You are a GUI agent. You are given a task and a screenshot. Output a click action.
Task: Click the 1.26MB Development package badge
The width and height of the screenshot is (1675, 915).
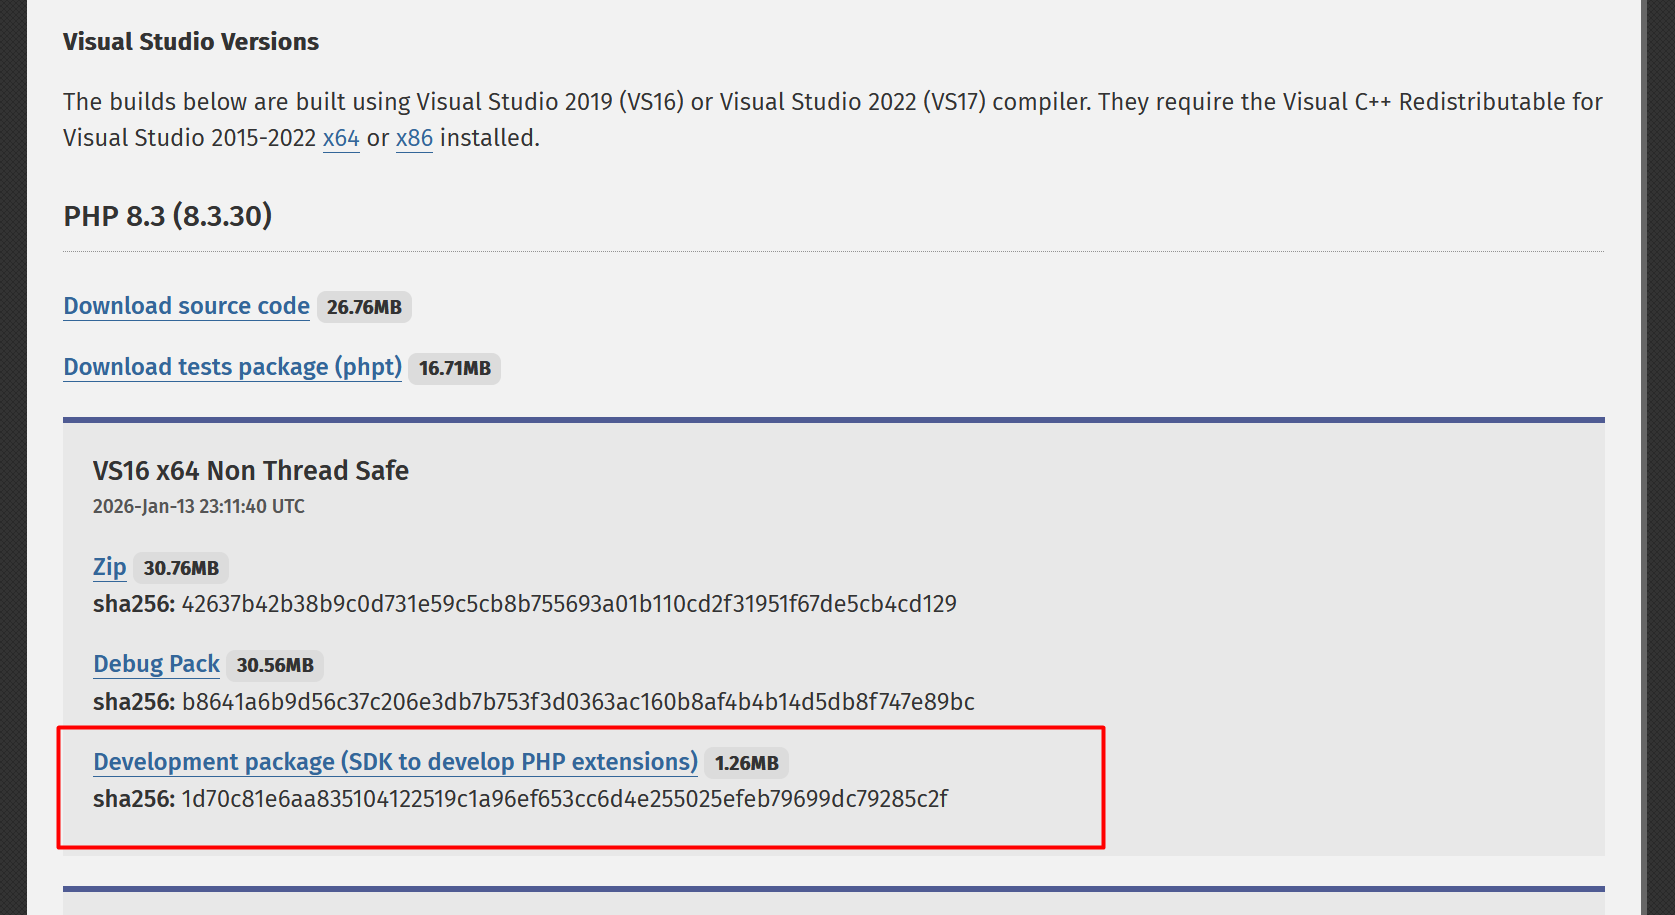pos(747,763)
